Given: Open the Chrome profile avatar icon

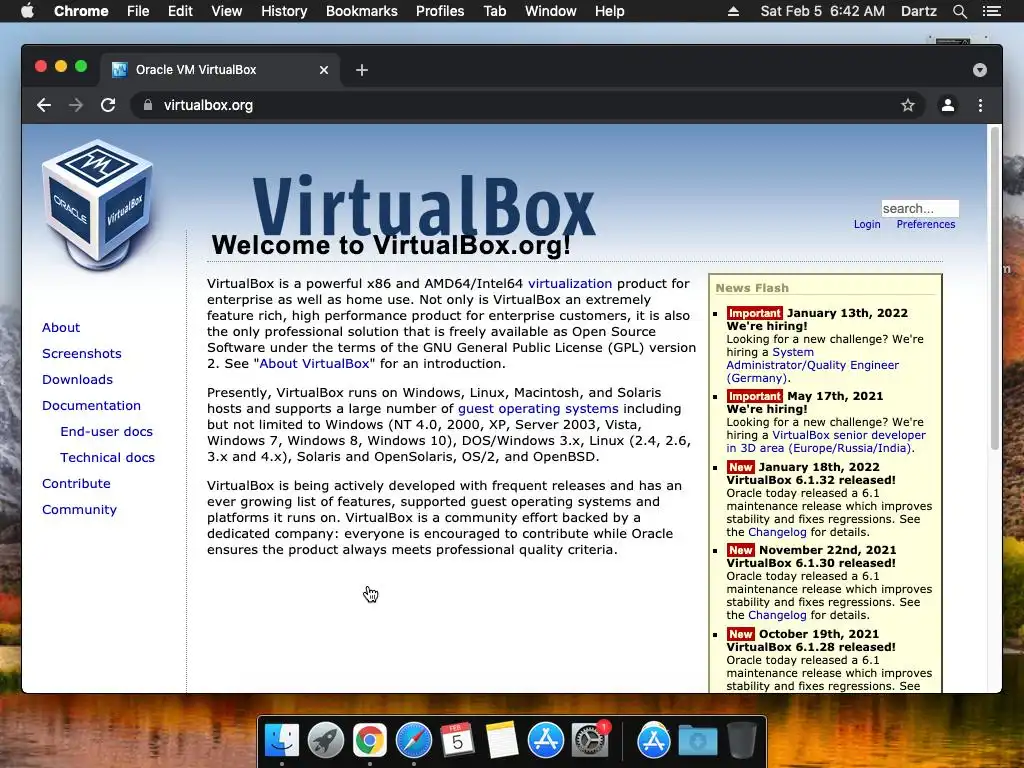Looking at the screenshot, I should click(948, 105).
